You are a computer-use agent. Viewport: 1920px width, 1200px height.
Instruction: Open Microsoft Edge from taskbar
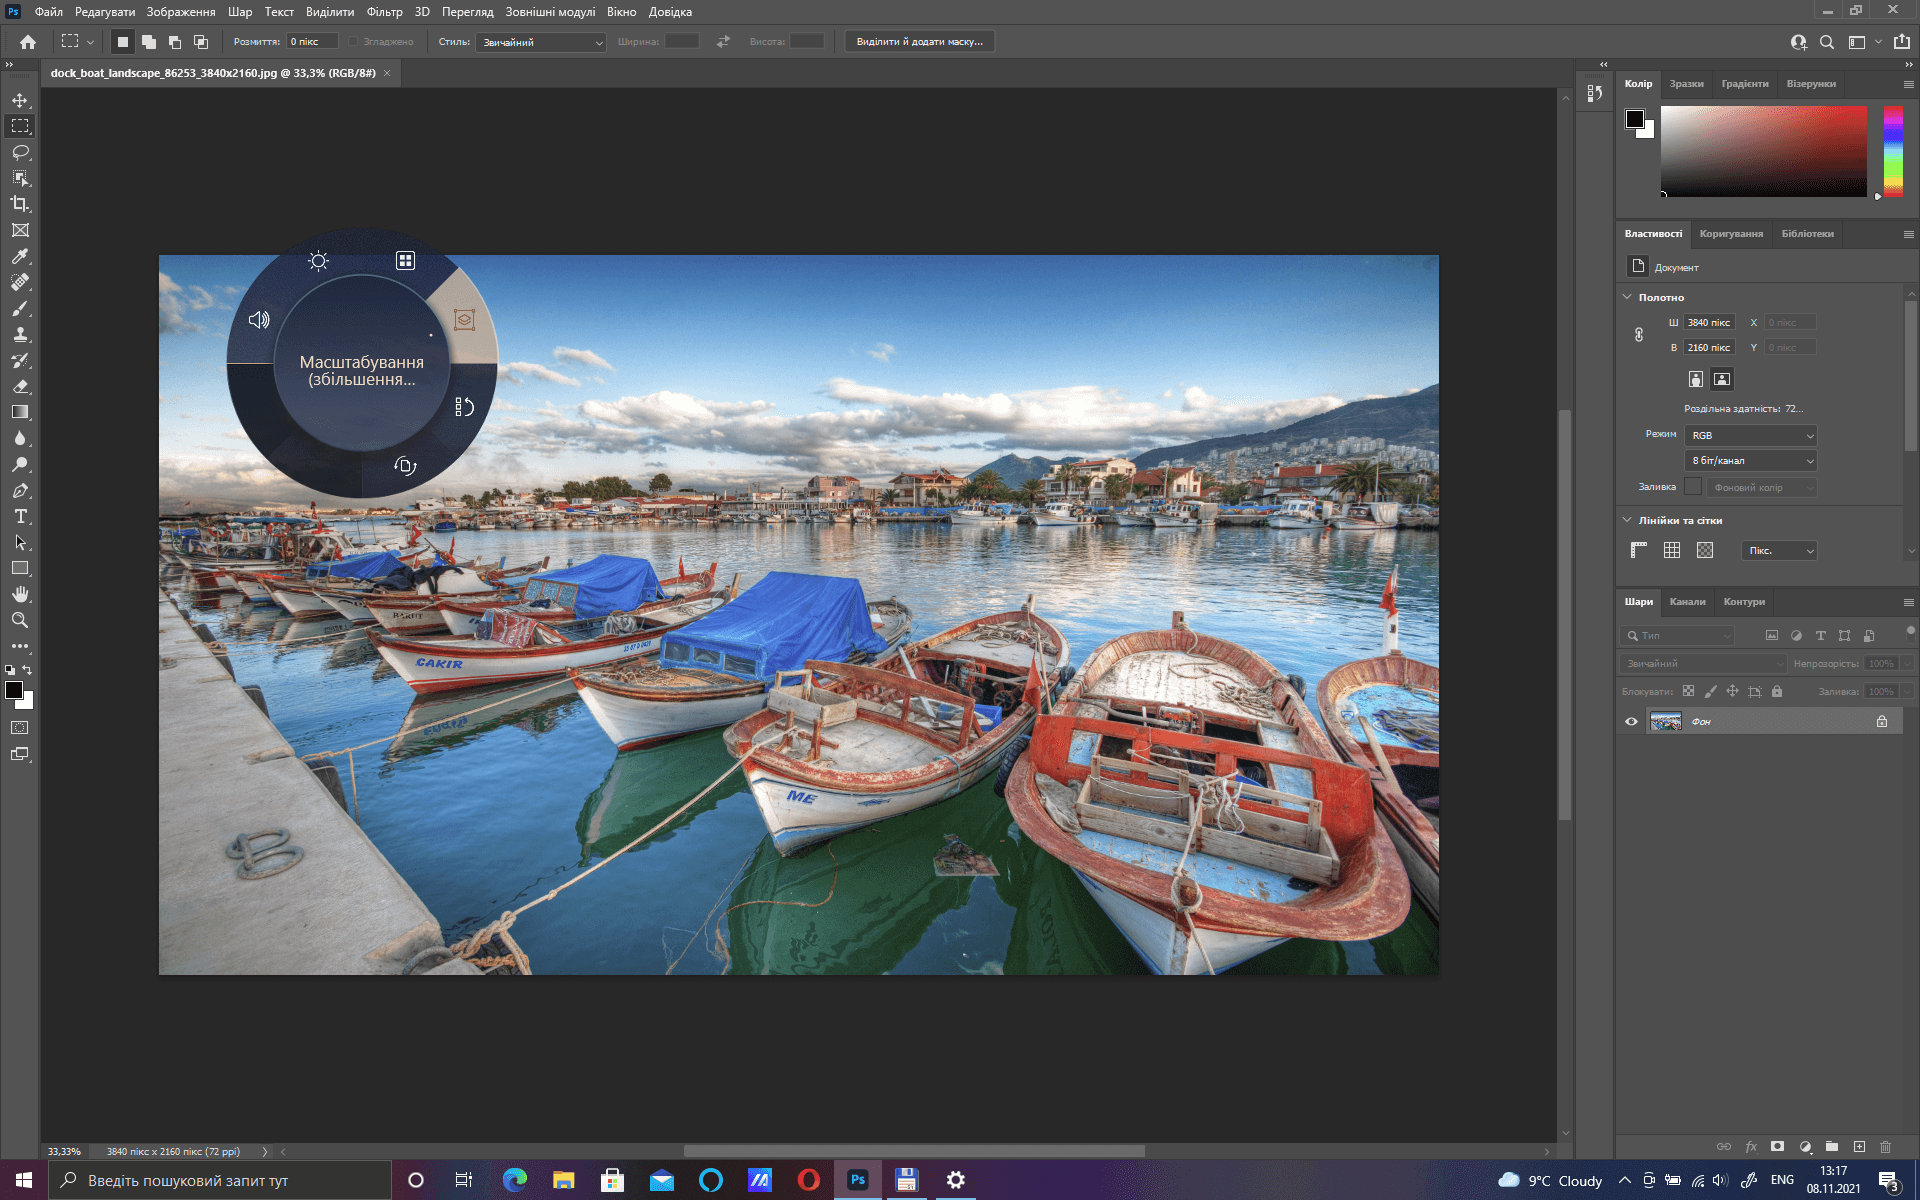515,1180
